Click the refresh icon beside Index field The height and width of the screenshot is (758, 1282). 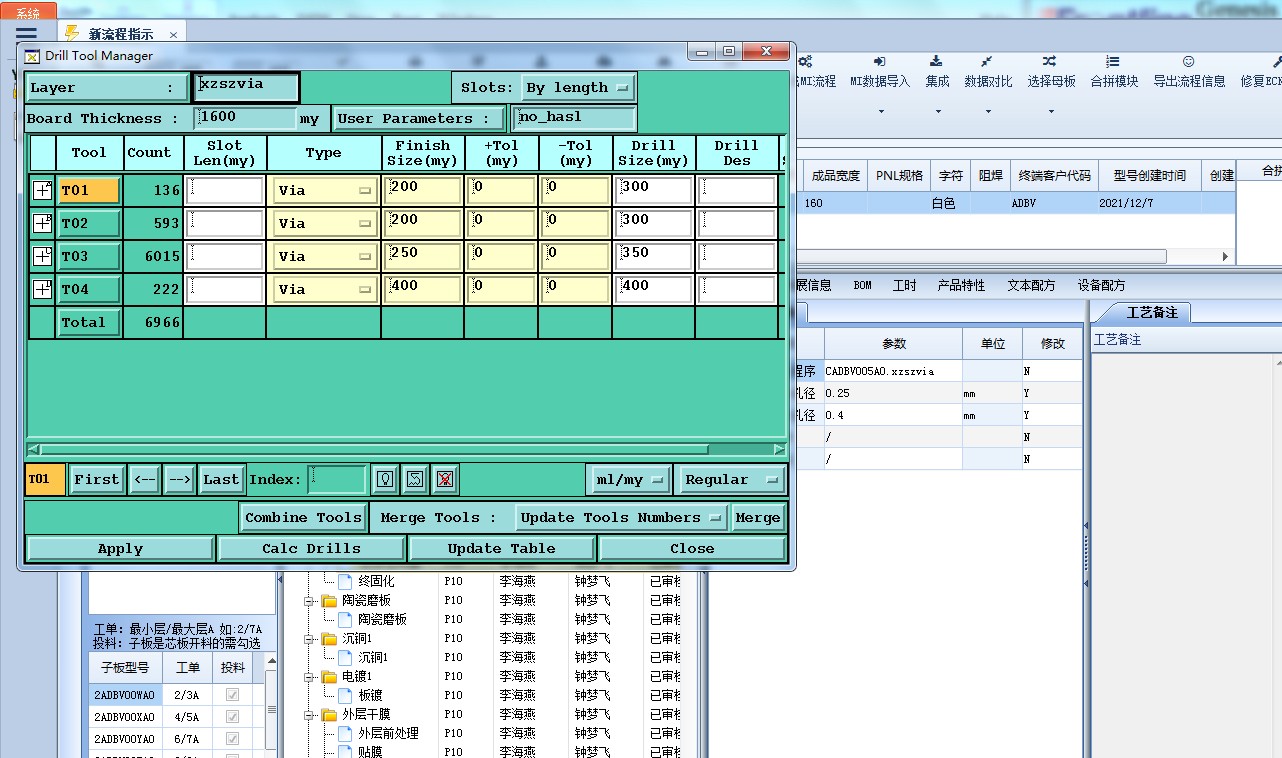[x=415, y=479]
